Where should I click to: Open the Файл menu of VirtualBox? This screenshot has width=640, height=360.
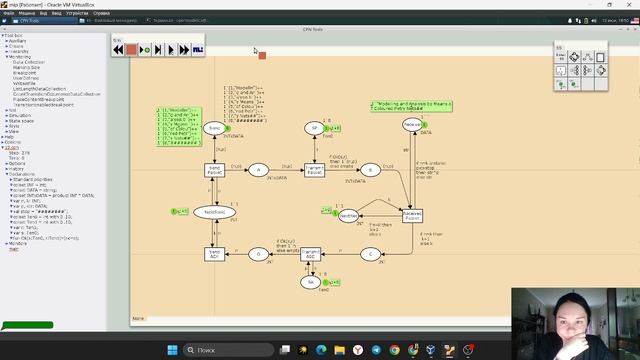[8, 13]
